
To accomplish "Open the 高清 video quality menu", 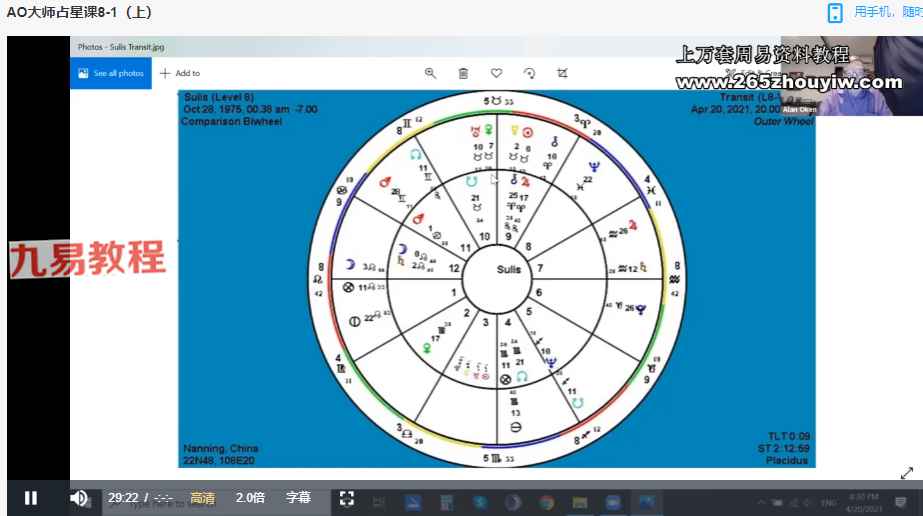I will pos(202,498).
